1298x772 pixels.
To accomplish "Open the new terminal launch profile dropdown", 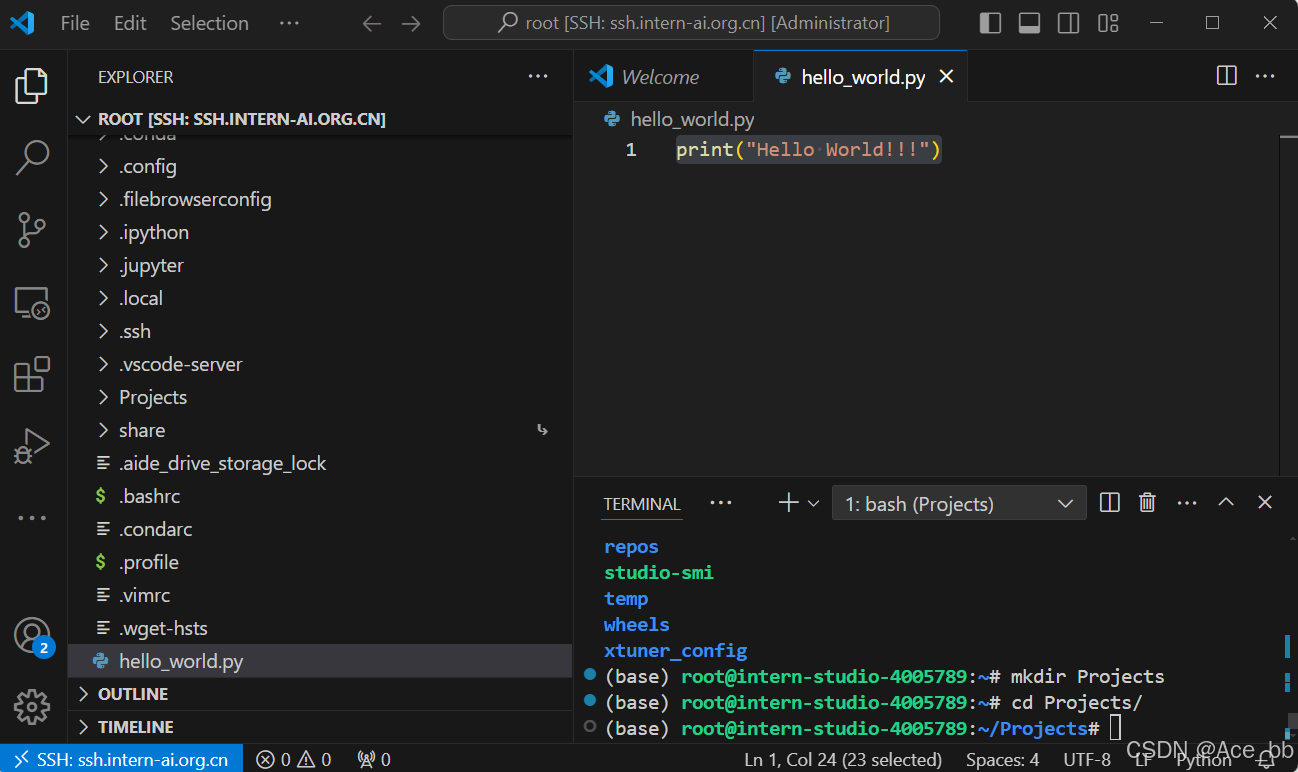I will [814, 503].
